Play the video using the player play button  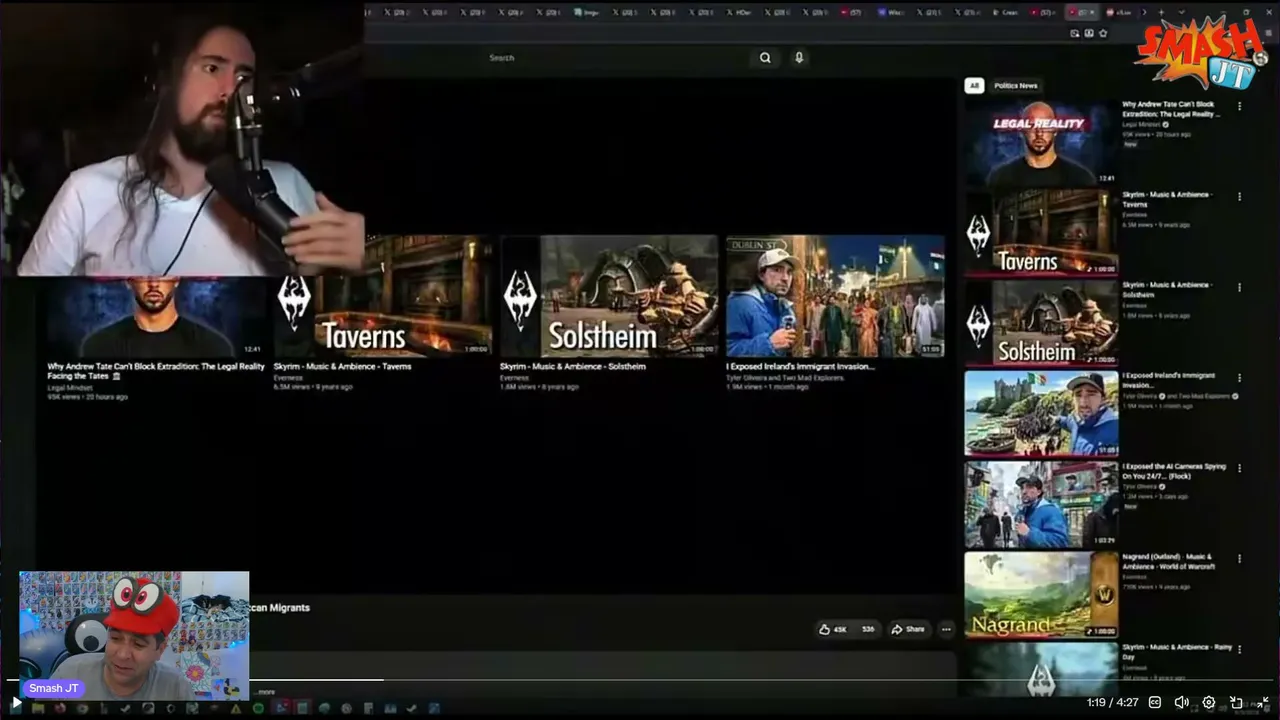click(16, 703)
